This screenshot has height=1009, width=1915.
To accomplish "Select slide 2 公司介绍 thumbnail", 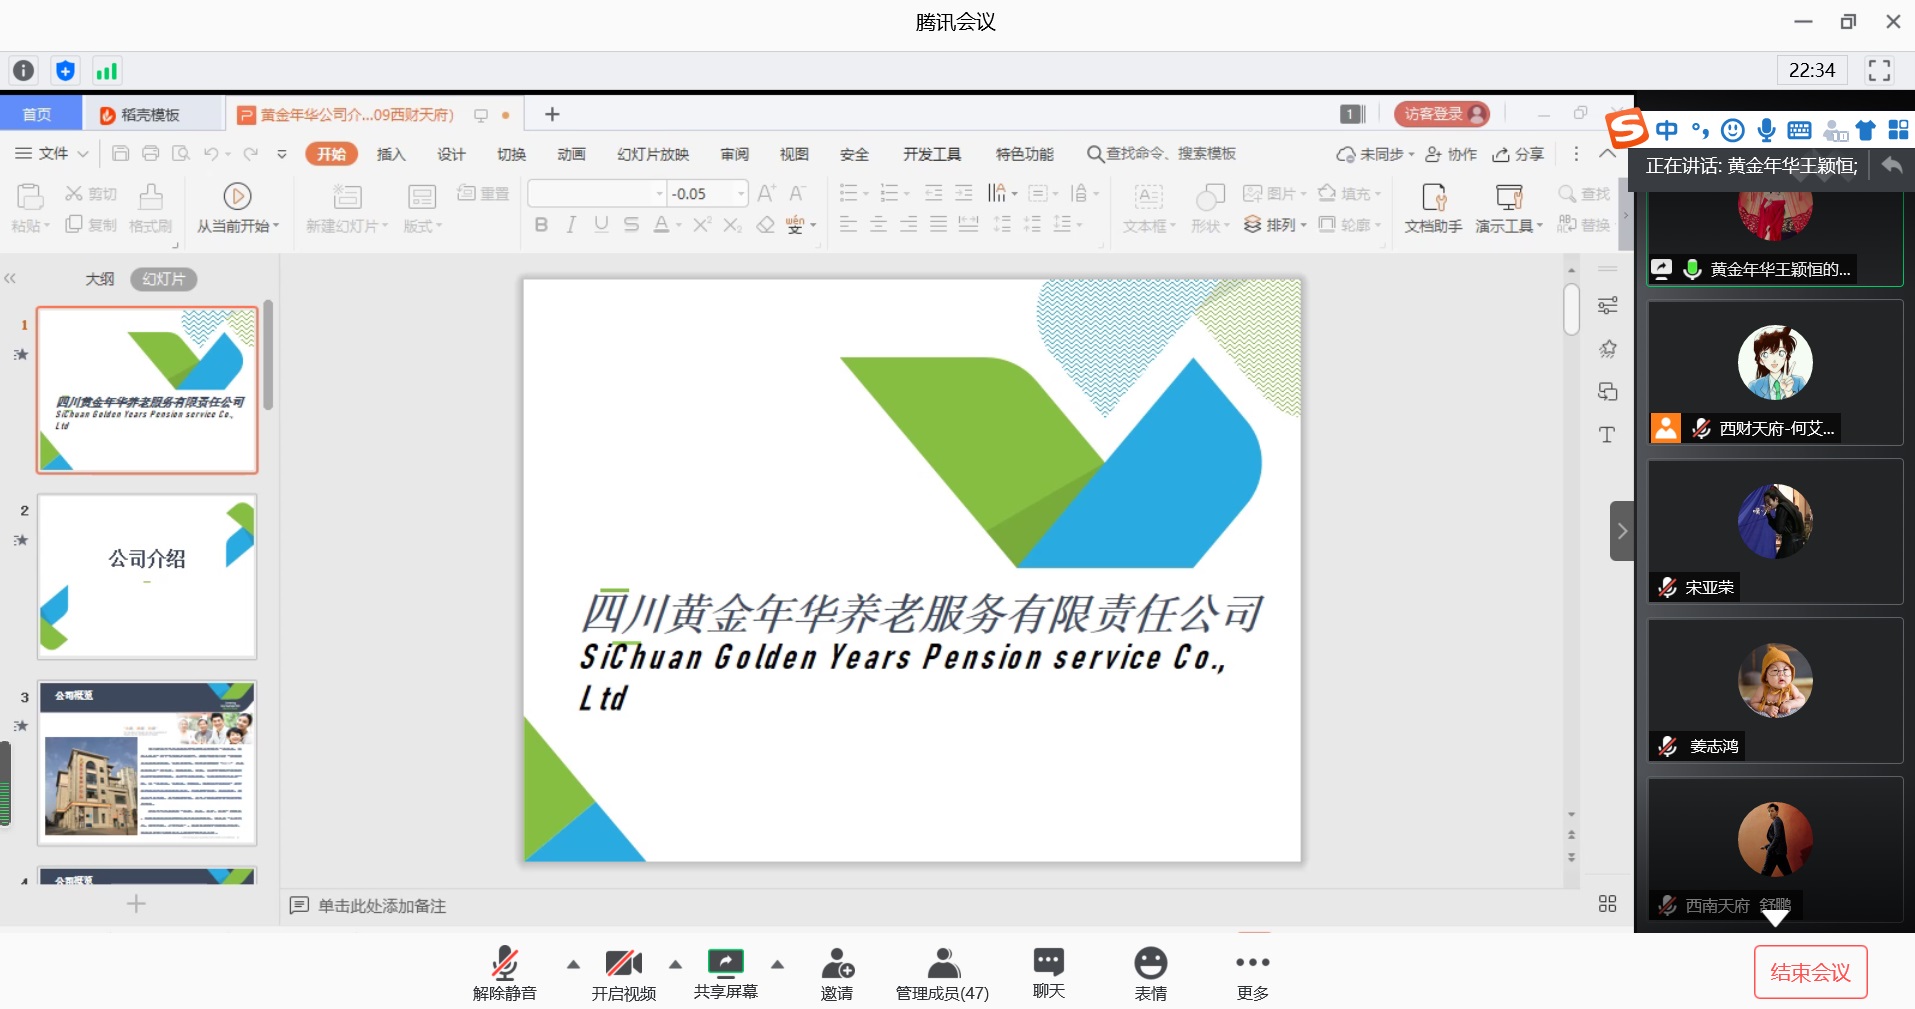I will [x=146, y=576].
